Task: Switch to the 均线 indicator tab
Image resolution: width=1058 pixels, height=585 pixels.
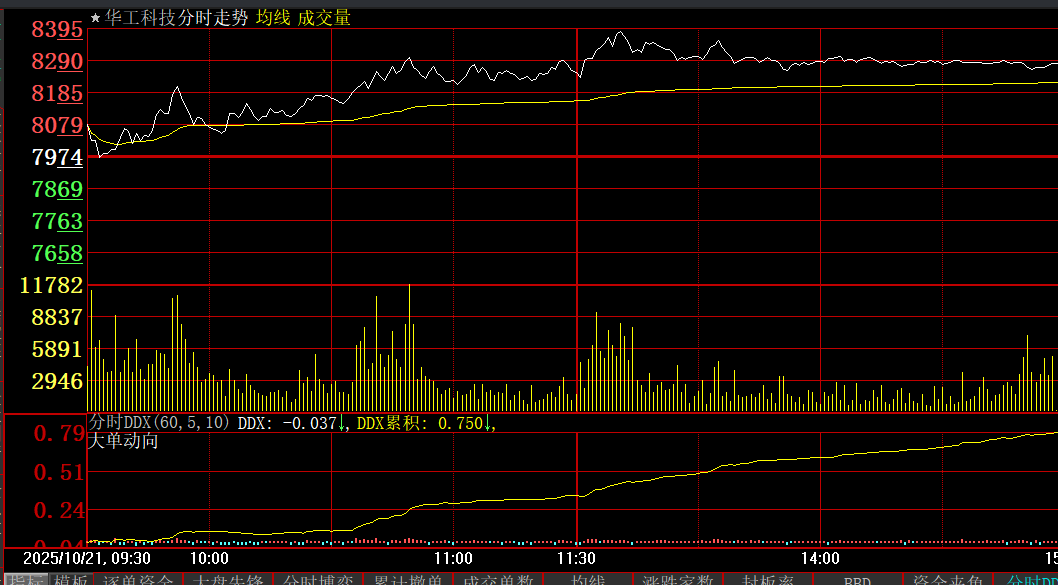Action: coord(587,580)
